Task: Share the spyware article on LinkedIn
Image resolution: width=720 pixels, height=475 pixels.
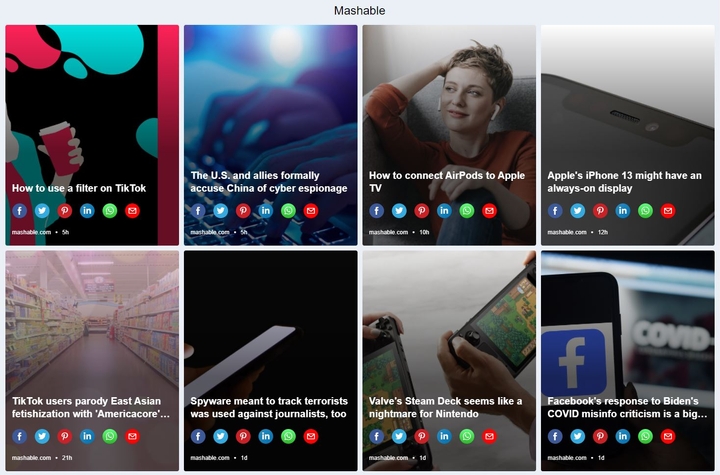Action: click(266, 436)
